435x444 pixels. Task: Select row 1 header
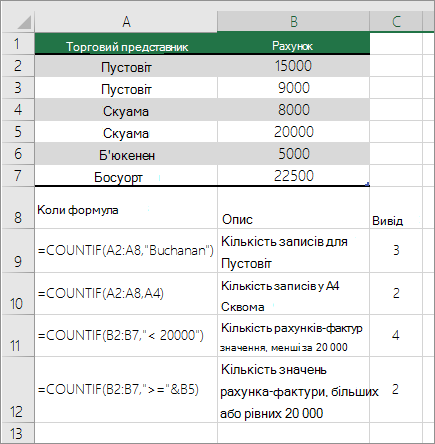pyautogui.click(x=18, y=44)
